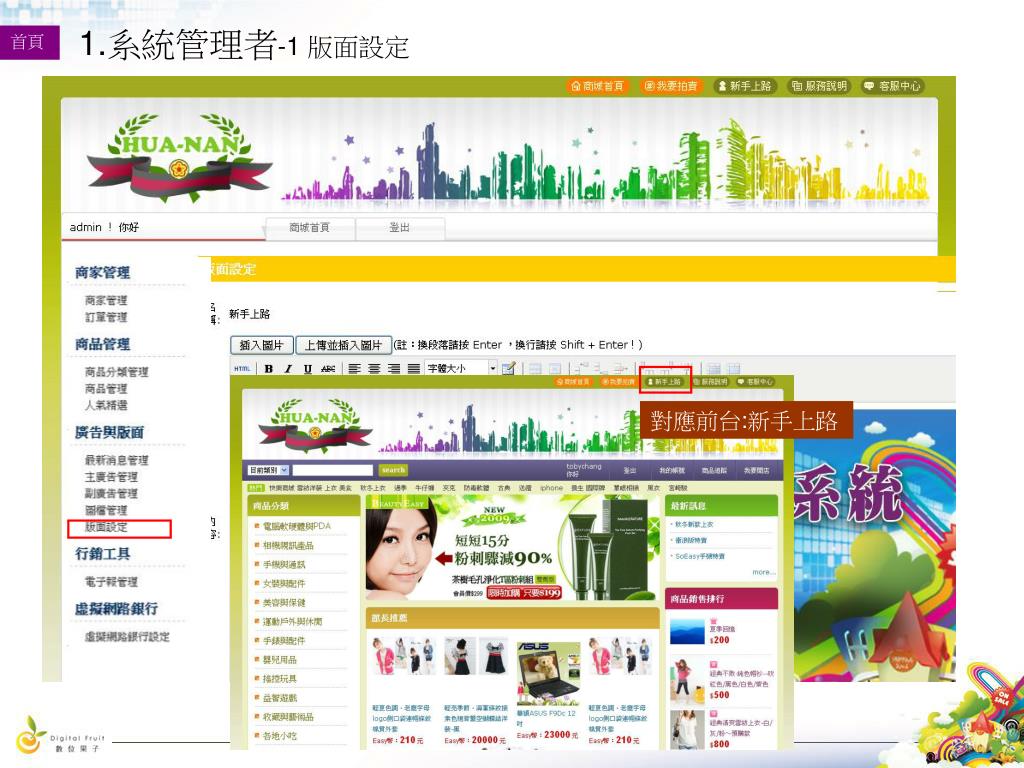Open the SoEasy news item under 最新訊息

point(699,556)
